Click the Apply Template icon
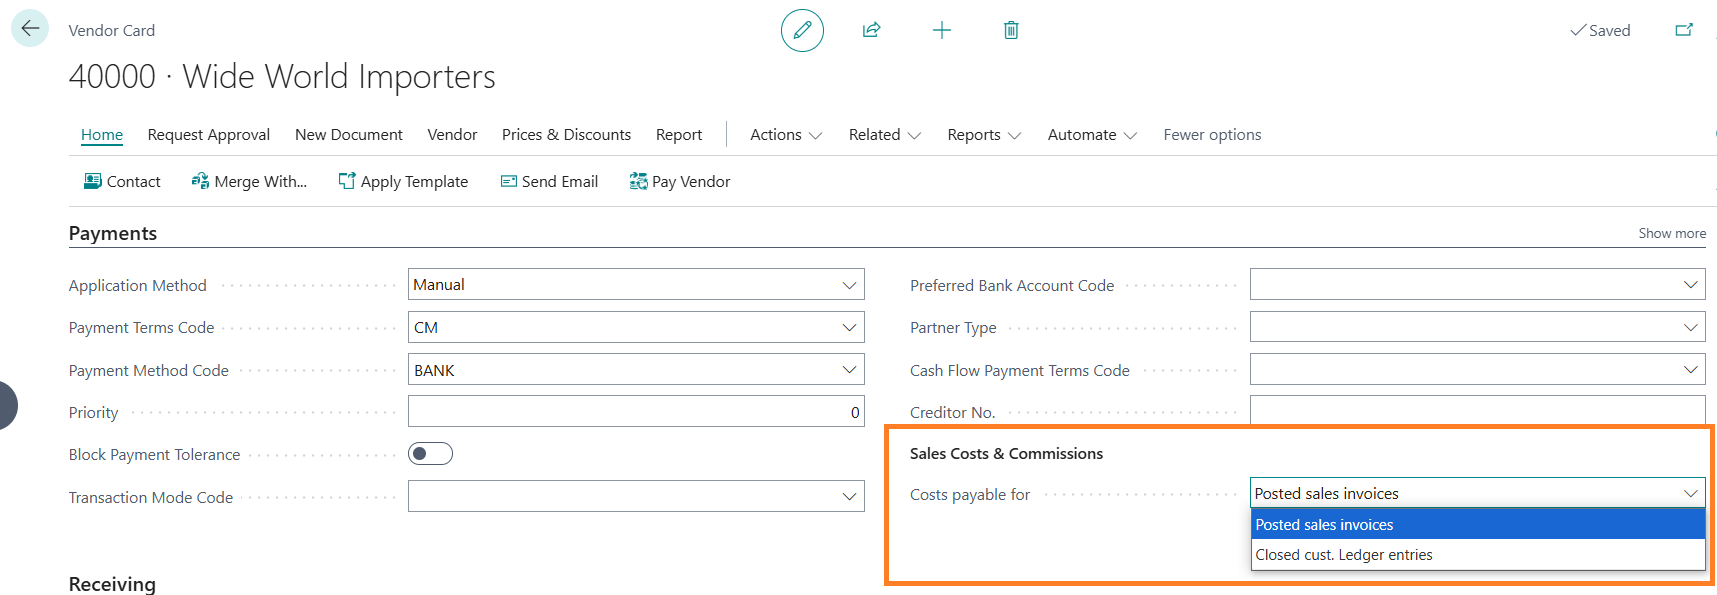1717x595 pixels. pos(347,181)
